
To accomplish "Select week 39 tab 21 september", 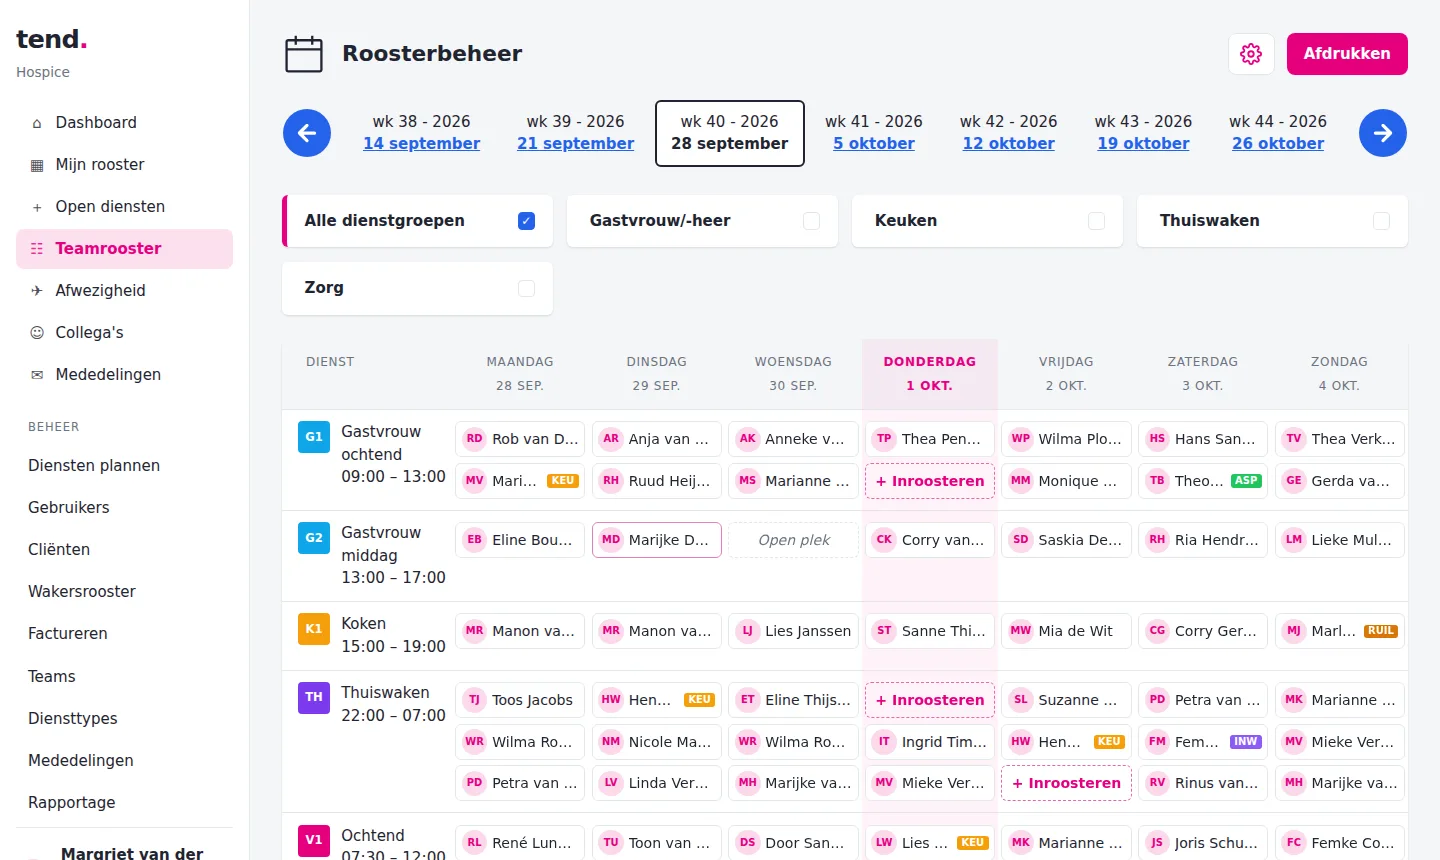I will (x=576, y=133).
